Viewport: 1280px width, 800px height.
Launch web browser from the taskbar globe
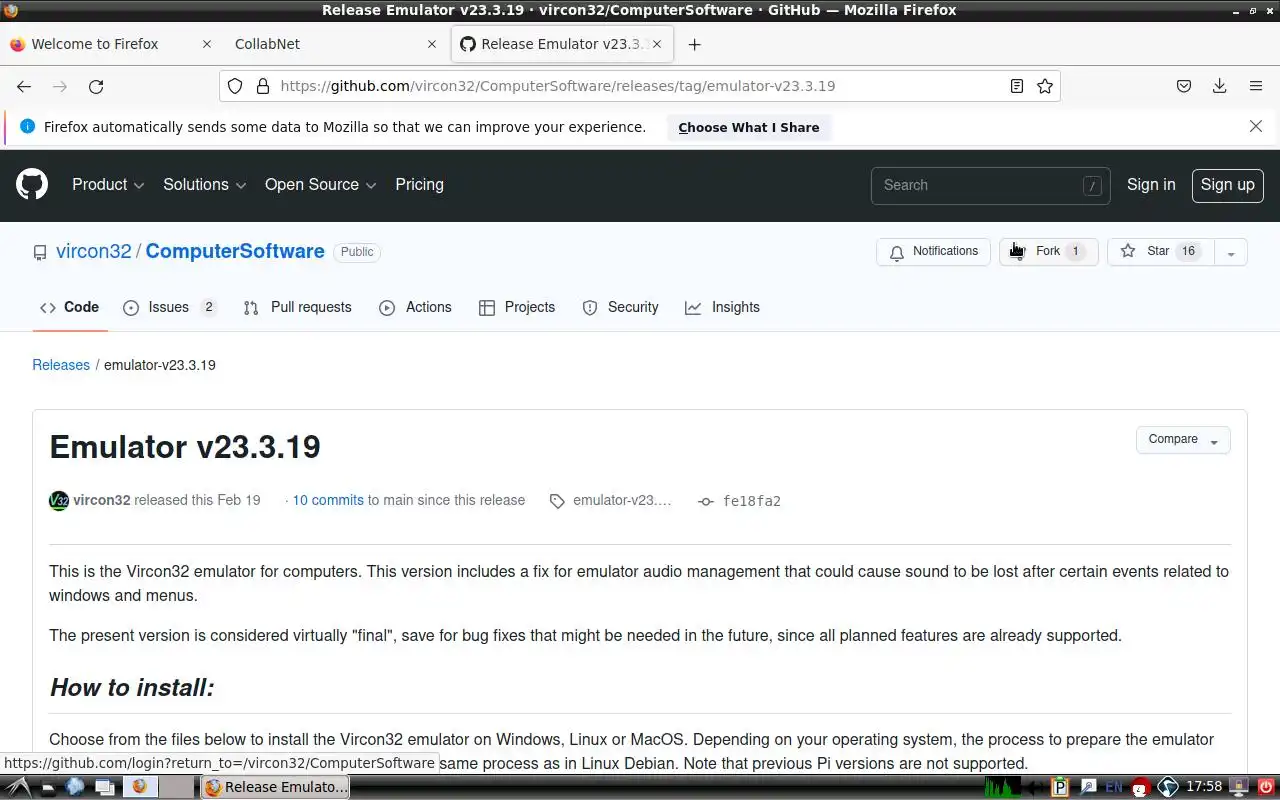pyautogui.click(x=75, y=787)
